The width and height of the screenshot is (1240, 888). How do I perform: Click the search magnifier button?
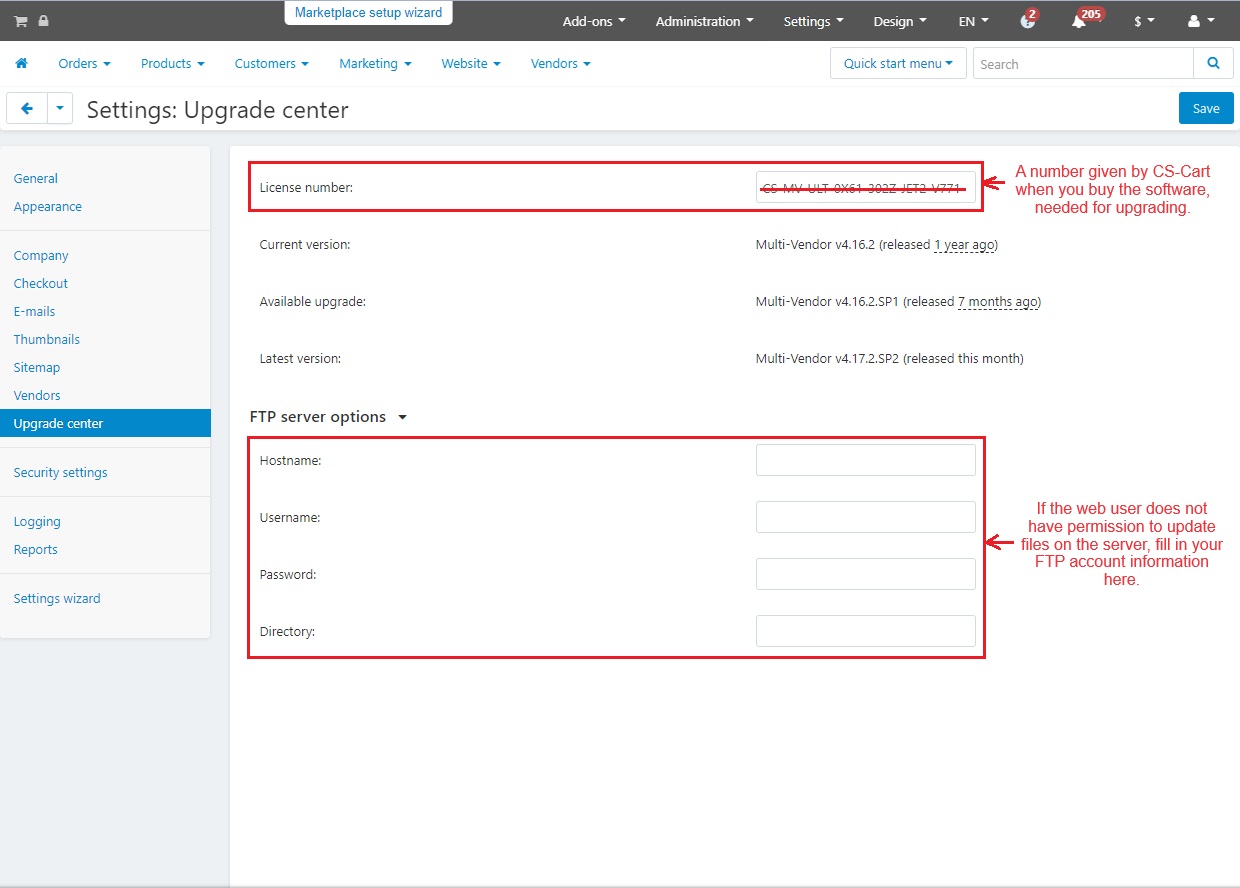coord(1213,63)
